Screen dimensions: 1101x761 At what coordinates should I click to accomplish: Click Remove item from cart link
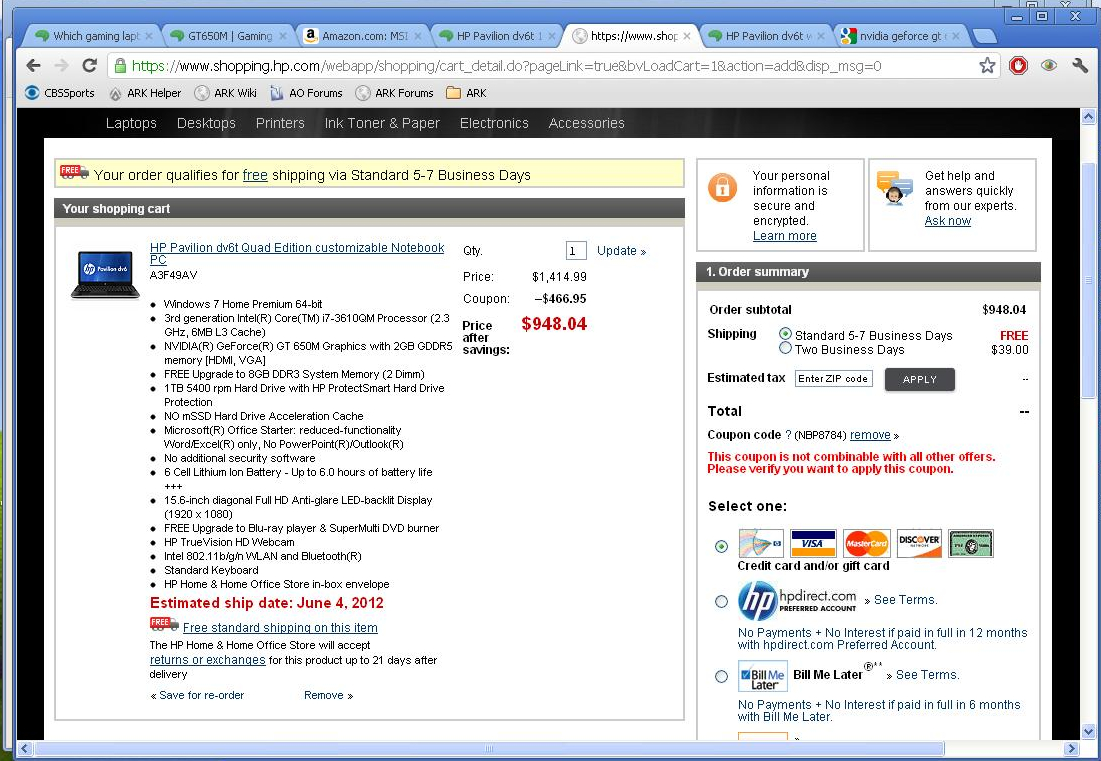pyautogui.click(x=329, y=695)
